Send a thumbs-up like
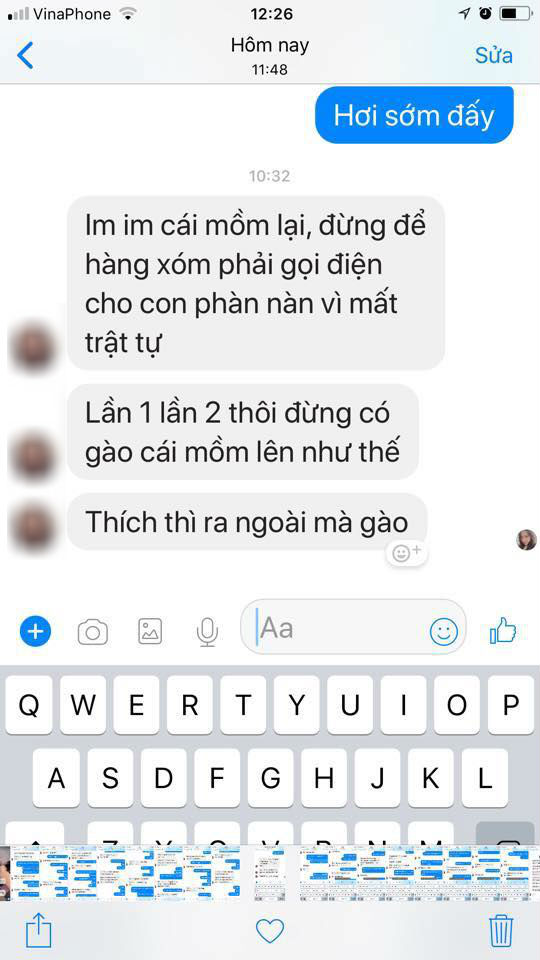The width and height of the screenshot is (540, 960). point(503,631)
